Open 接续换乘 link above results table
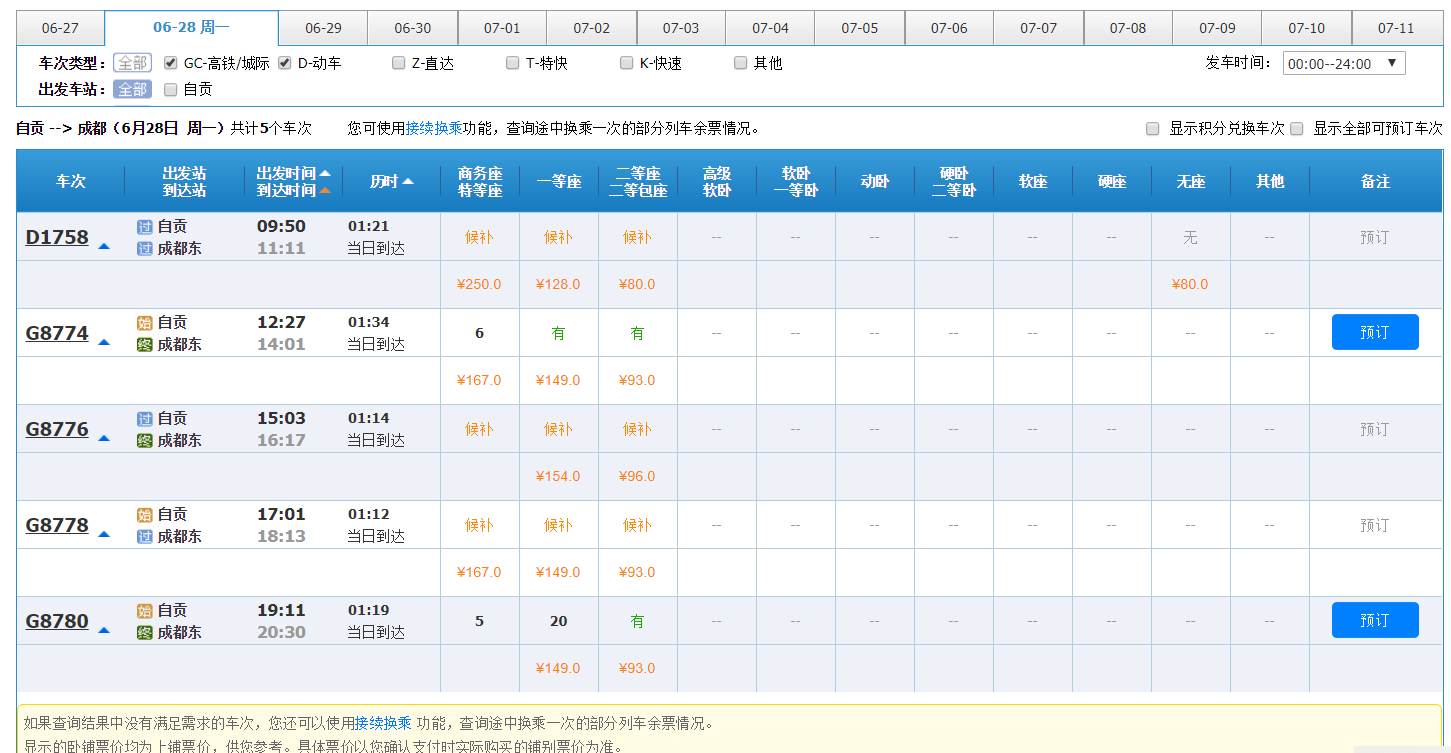 coord(433,129)
